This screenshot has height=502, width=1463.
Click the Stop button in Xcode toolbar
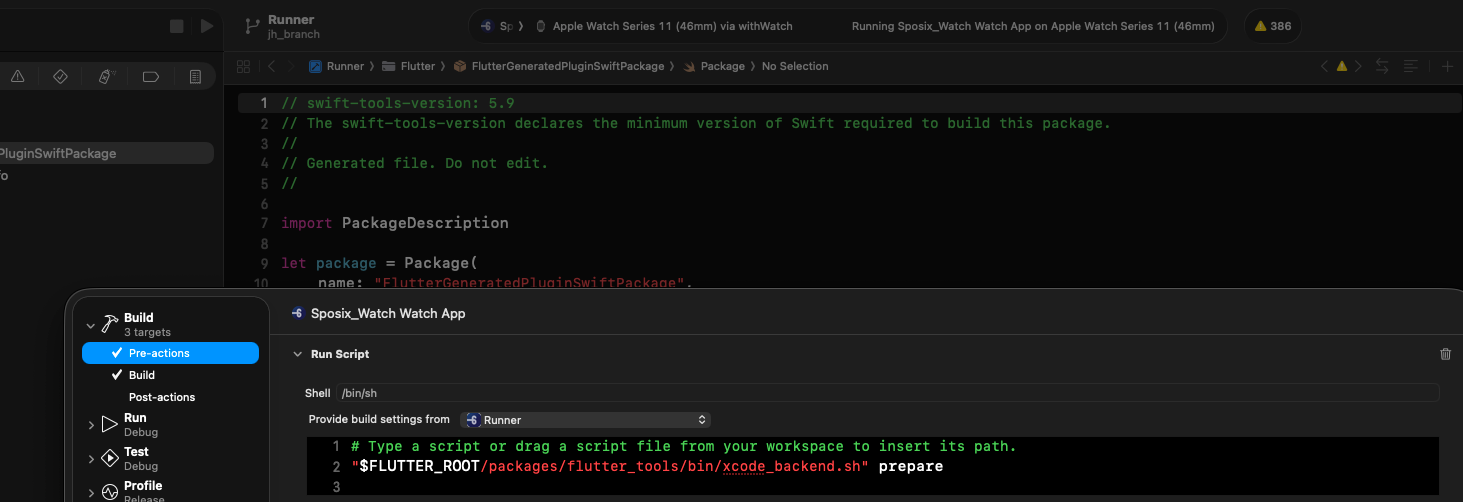[x=177, y=26]
